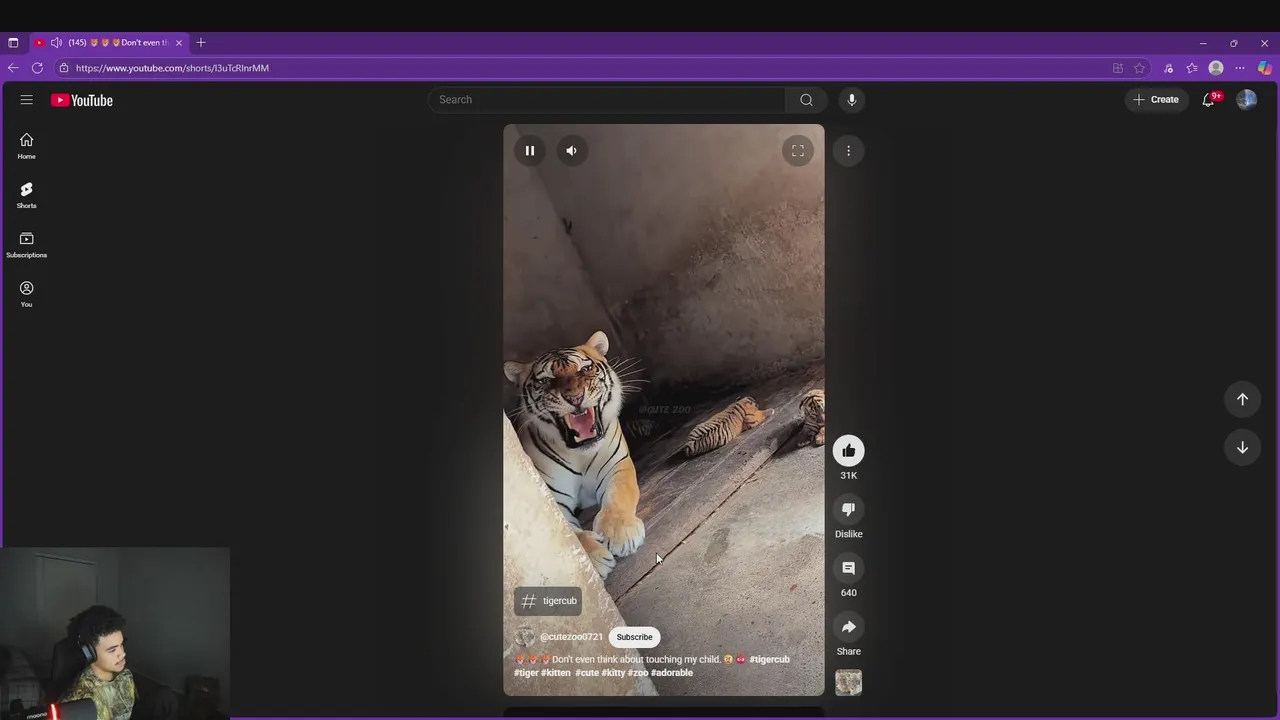
Task: Pause the playing Short
Action: [x=530, y=151]
